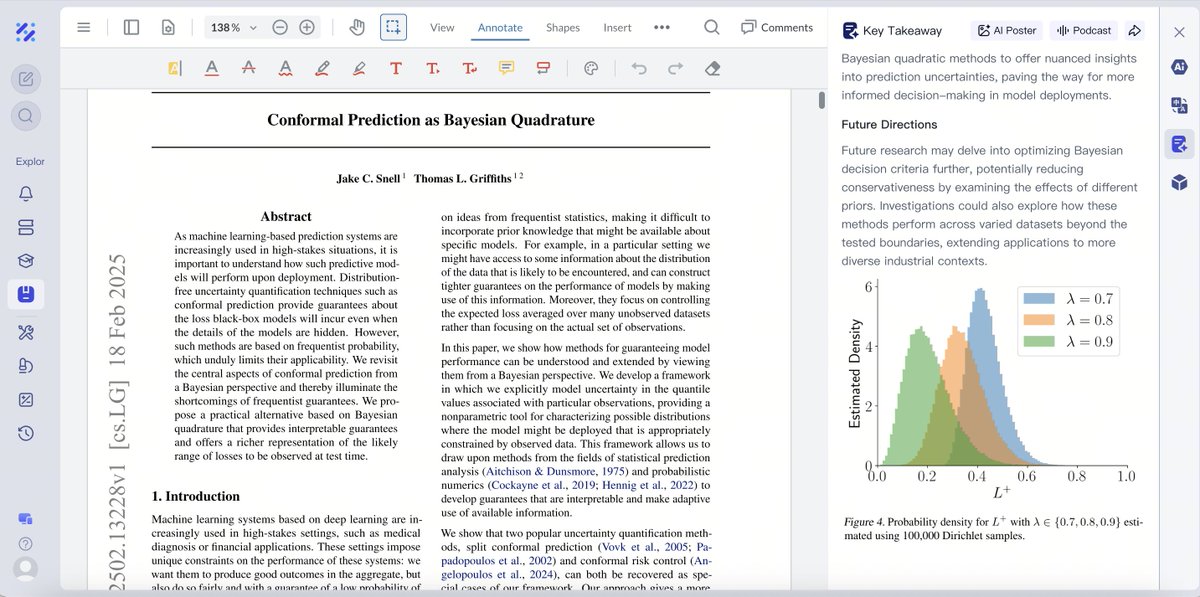Zoom in with the plus button
This screenshot has height=597, width=1200.
[x=307, y=27]
